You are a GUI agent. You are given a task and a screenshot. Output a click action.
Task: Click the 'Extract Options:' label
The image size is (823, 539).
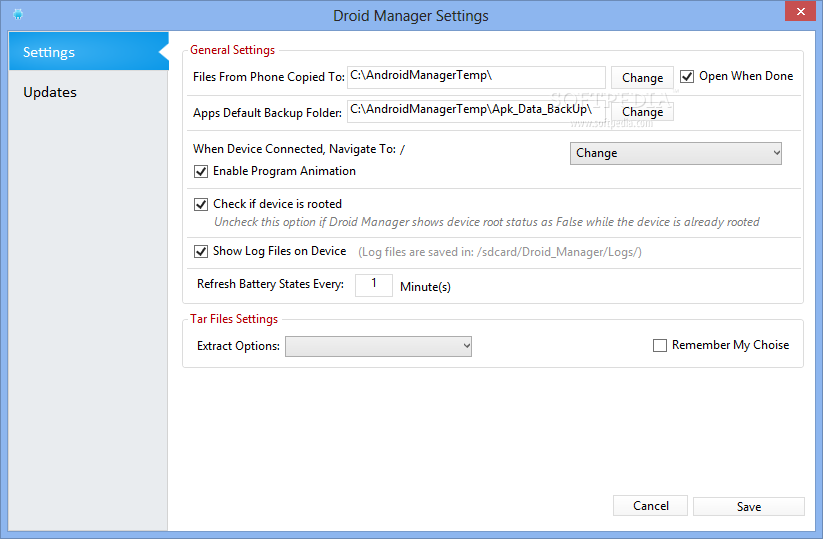pos(238,346)
